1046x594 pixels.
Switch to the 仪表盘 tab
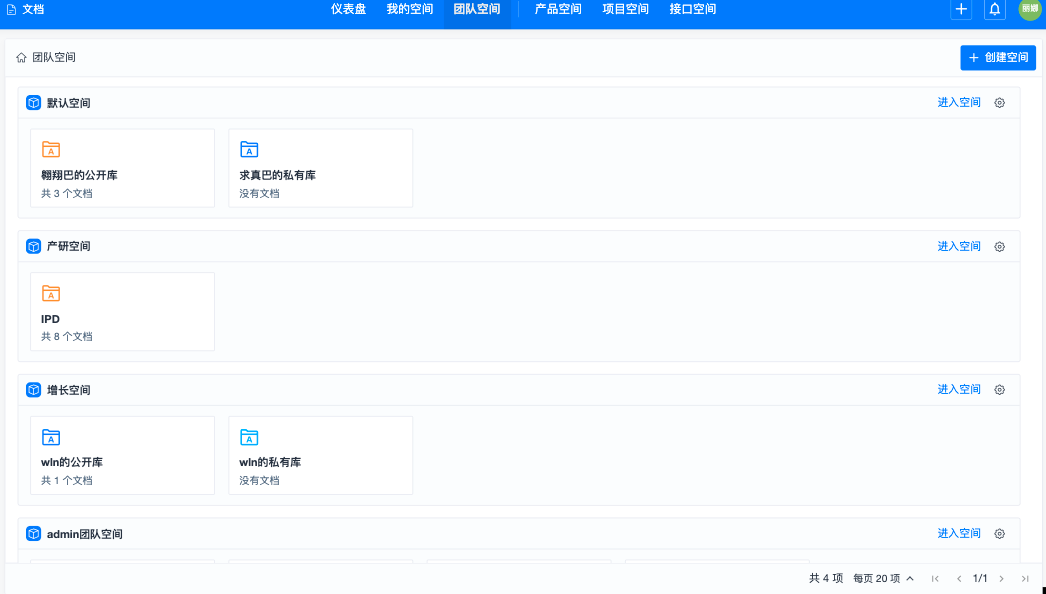point(348,9)
